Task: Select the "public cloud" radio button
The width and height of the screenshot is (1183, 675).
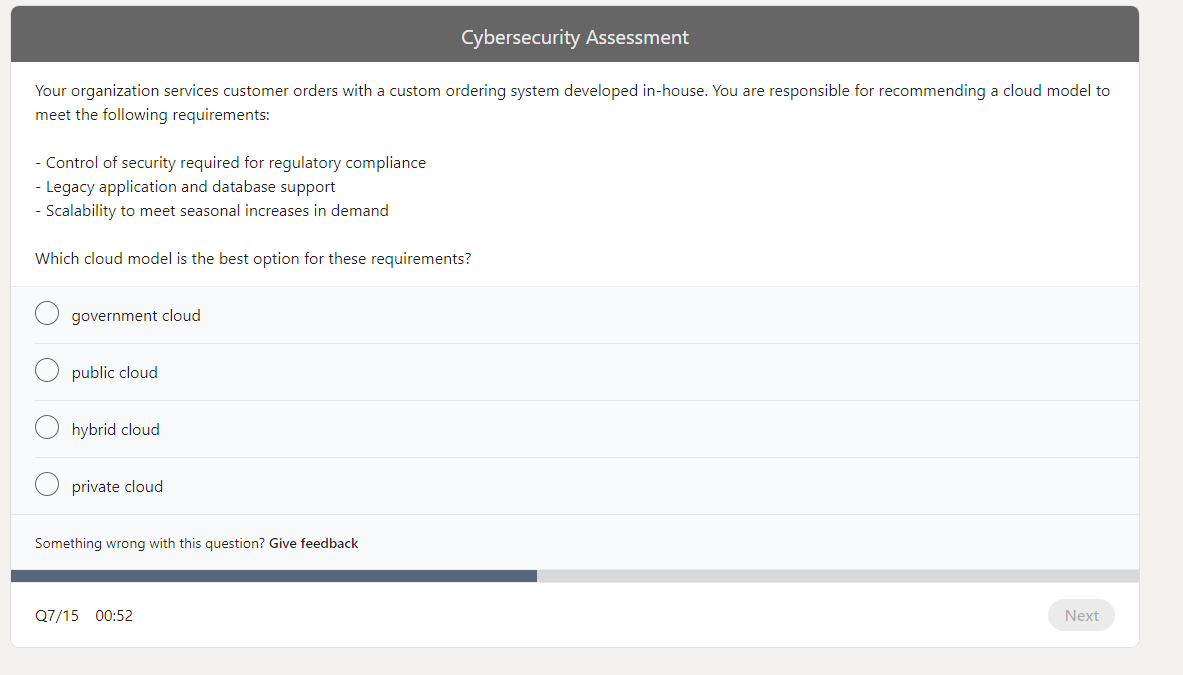Action: point(47,370)
